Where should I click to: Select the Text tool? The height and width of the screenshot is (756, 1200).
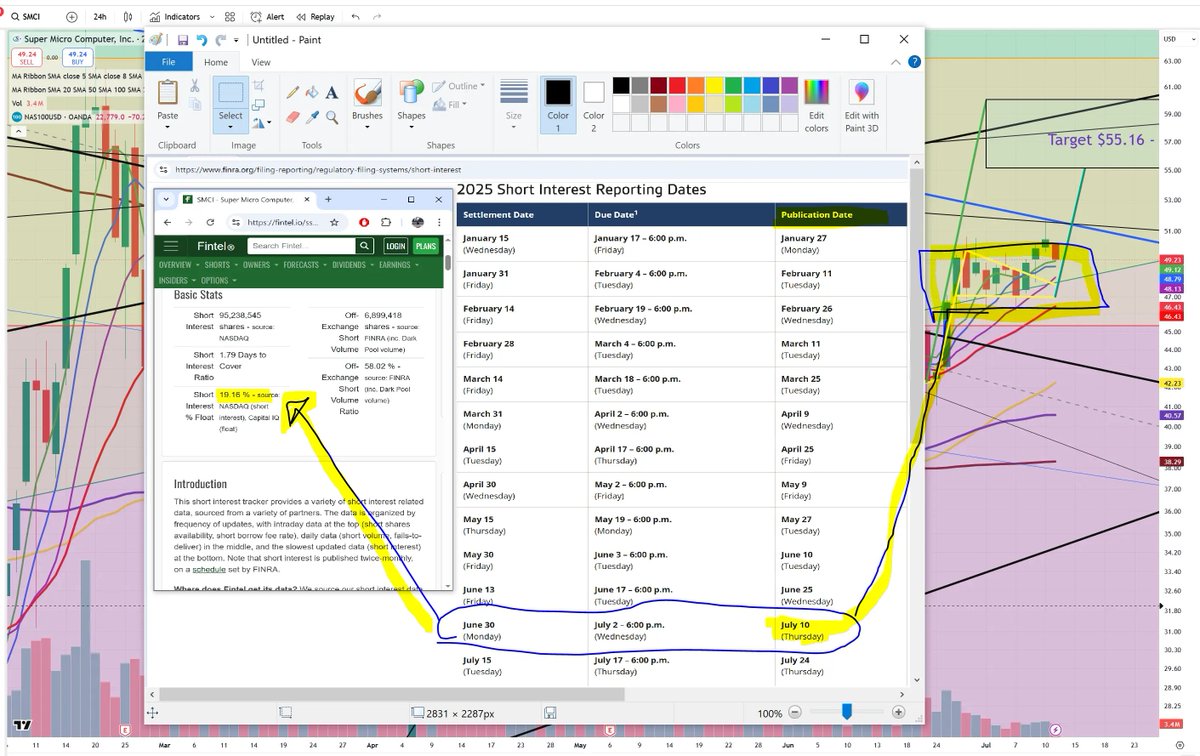tap(331, 92)
